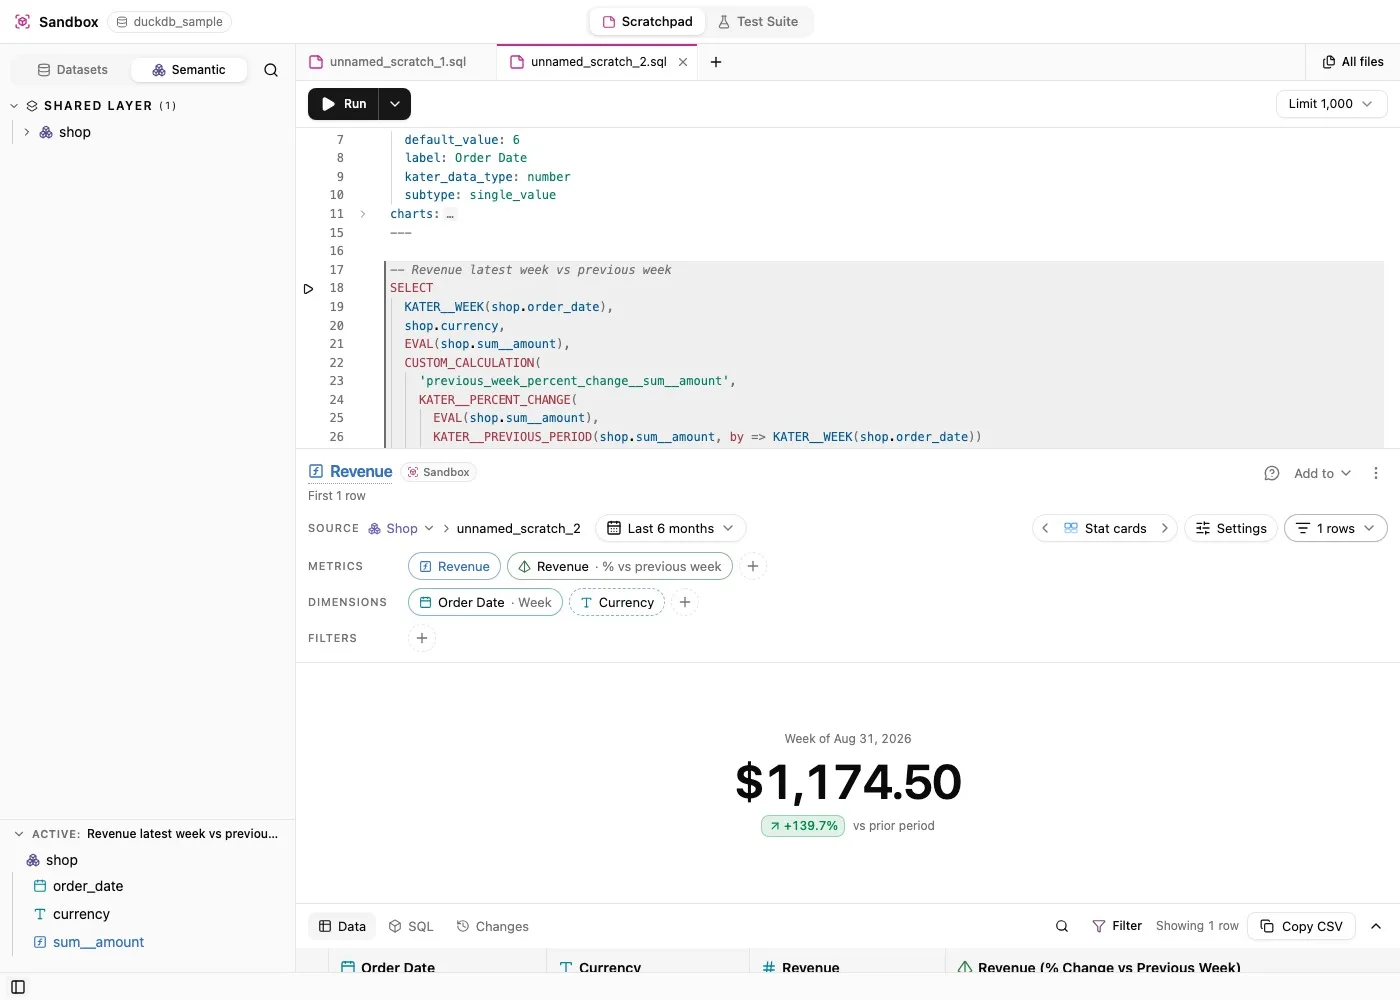The width and height of the screenshot is (1400, 1000).
Task: Expand the shop tree node
Action: coord(26,132)
